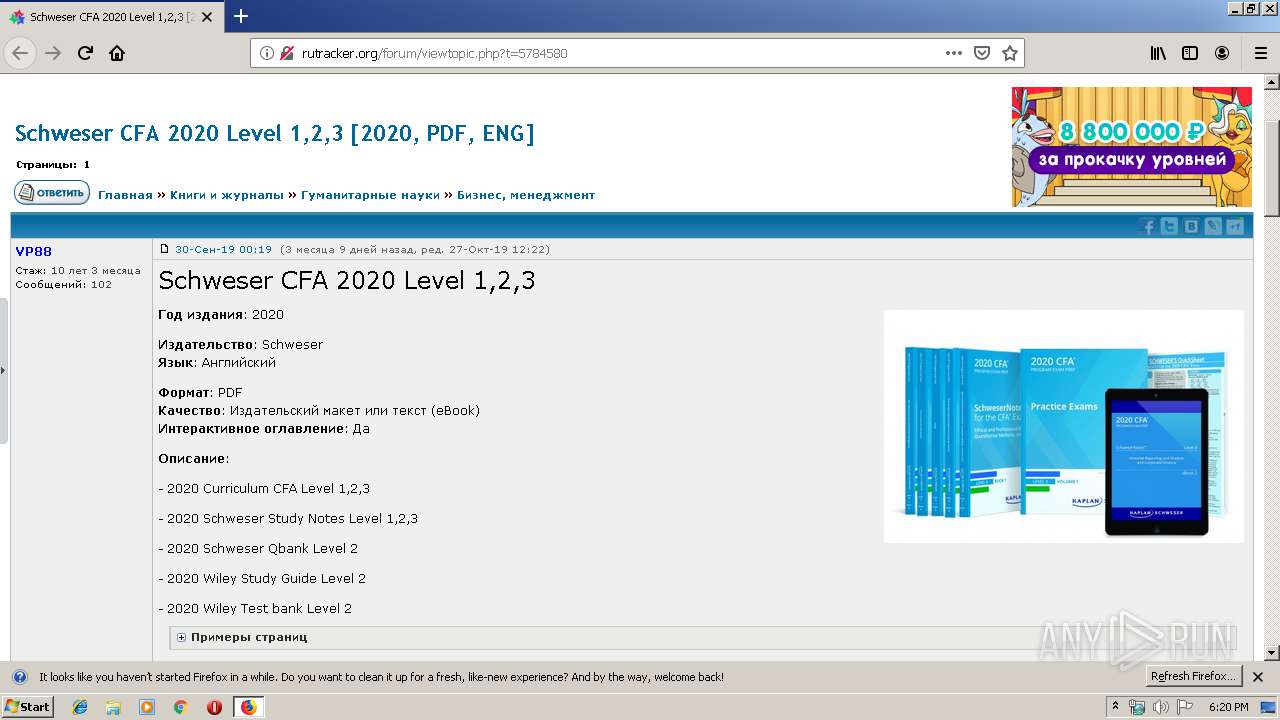Open the 30-Сен-19 00:19 post date link

click(223, 250)
